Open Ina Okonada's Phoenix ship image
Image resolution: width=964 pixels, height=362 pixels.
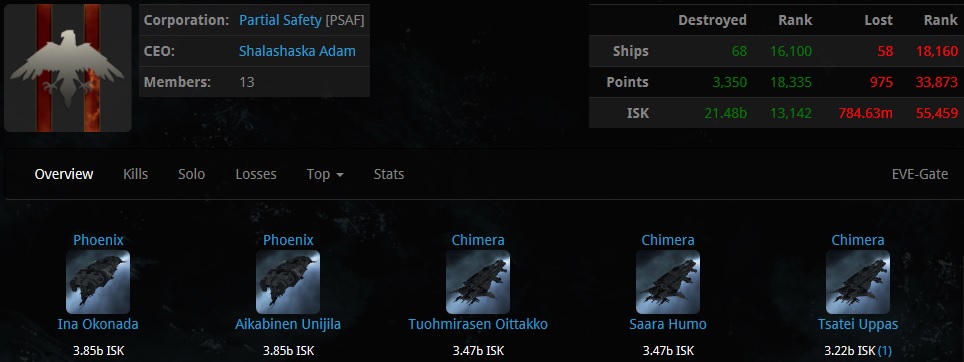98,282
